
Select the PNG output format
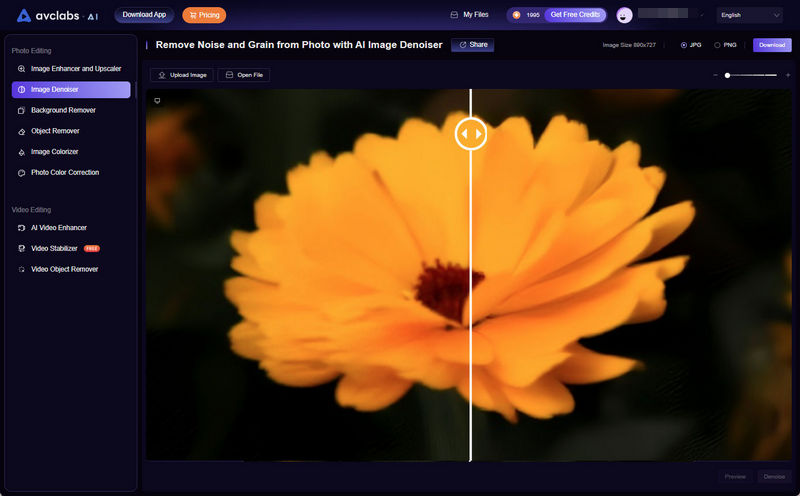[x=717, y=45]
